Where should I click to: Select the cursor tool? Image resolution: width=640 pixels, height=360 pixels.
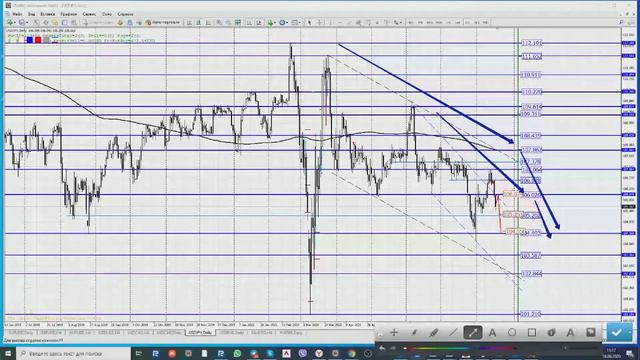pyautogui.click(x=309, y=22)
